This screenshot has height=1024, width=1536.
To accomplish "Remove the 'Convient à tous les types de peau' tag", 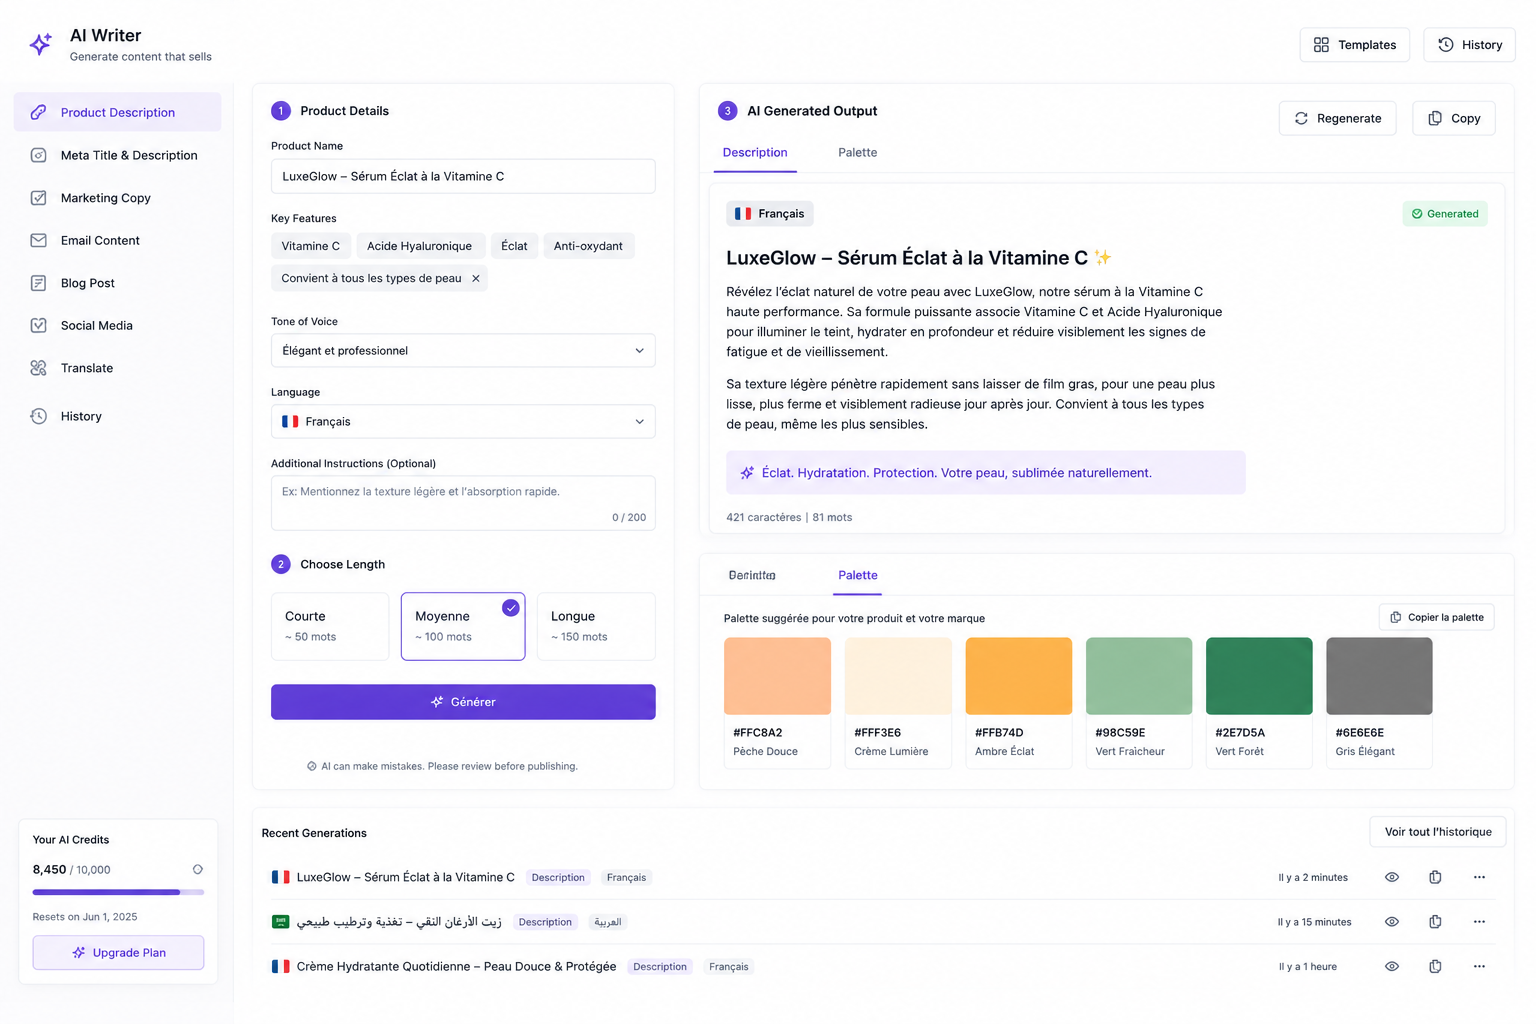I will coord(476,279).
